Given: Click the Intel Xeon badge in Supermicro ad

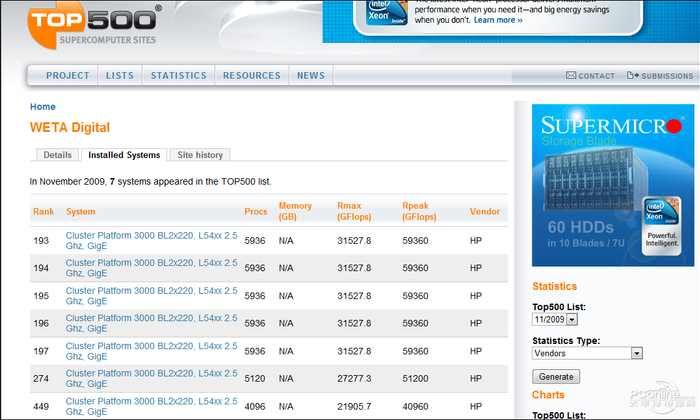Looking at the screenshot, I should (662, 226).
